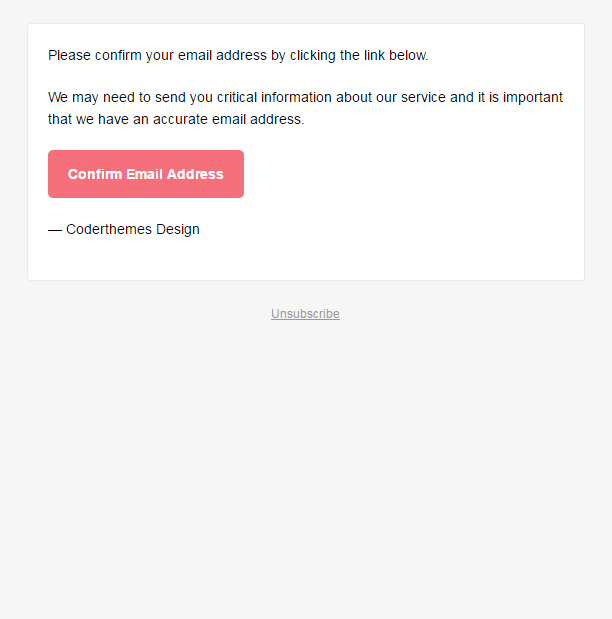
Task: Follow the Unsubscribe link
Action: click(x=305, y=314)
